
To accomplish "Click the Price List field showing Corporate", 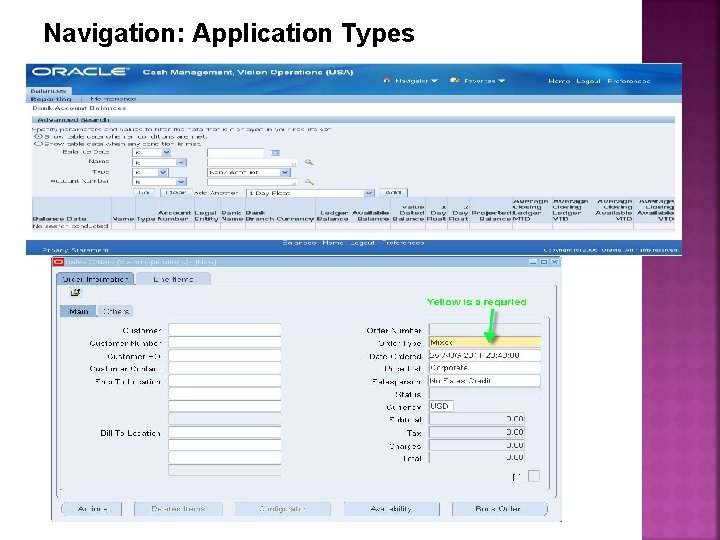I will click(x=485, y=368).
